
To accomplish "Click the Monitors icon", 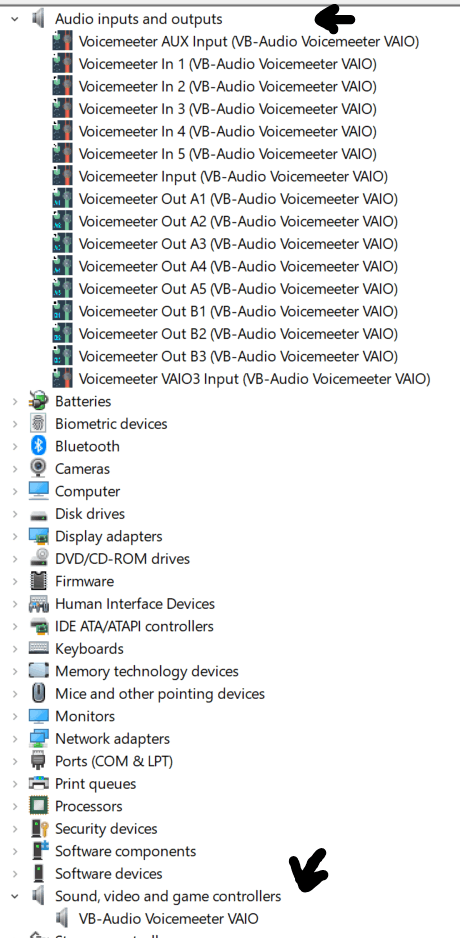I will [38, 716].
